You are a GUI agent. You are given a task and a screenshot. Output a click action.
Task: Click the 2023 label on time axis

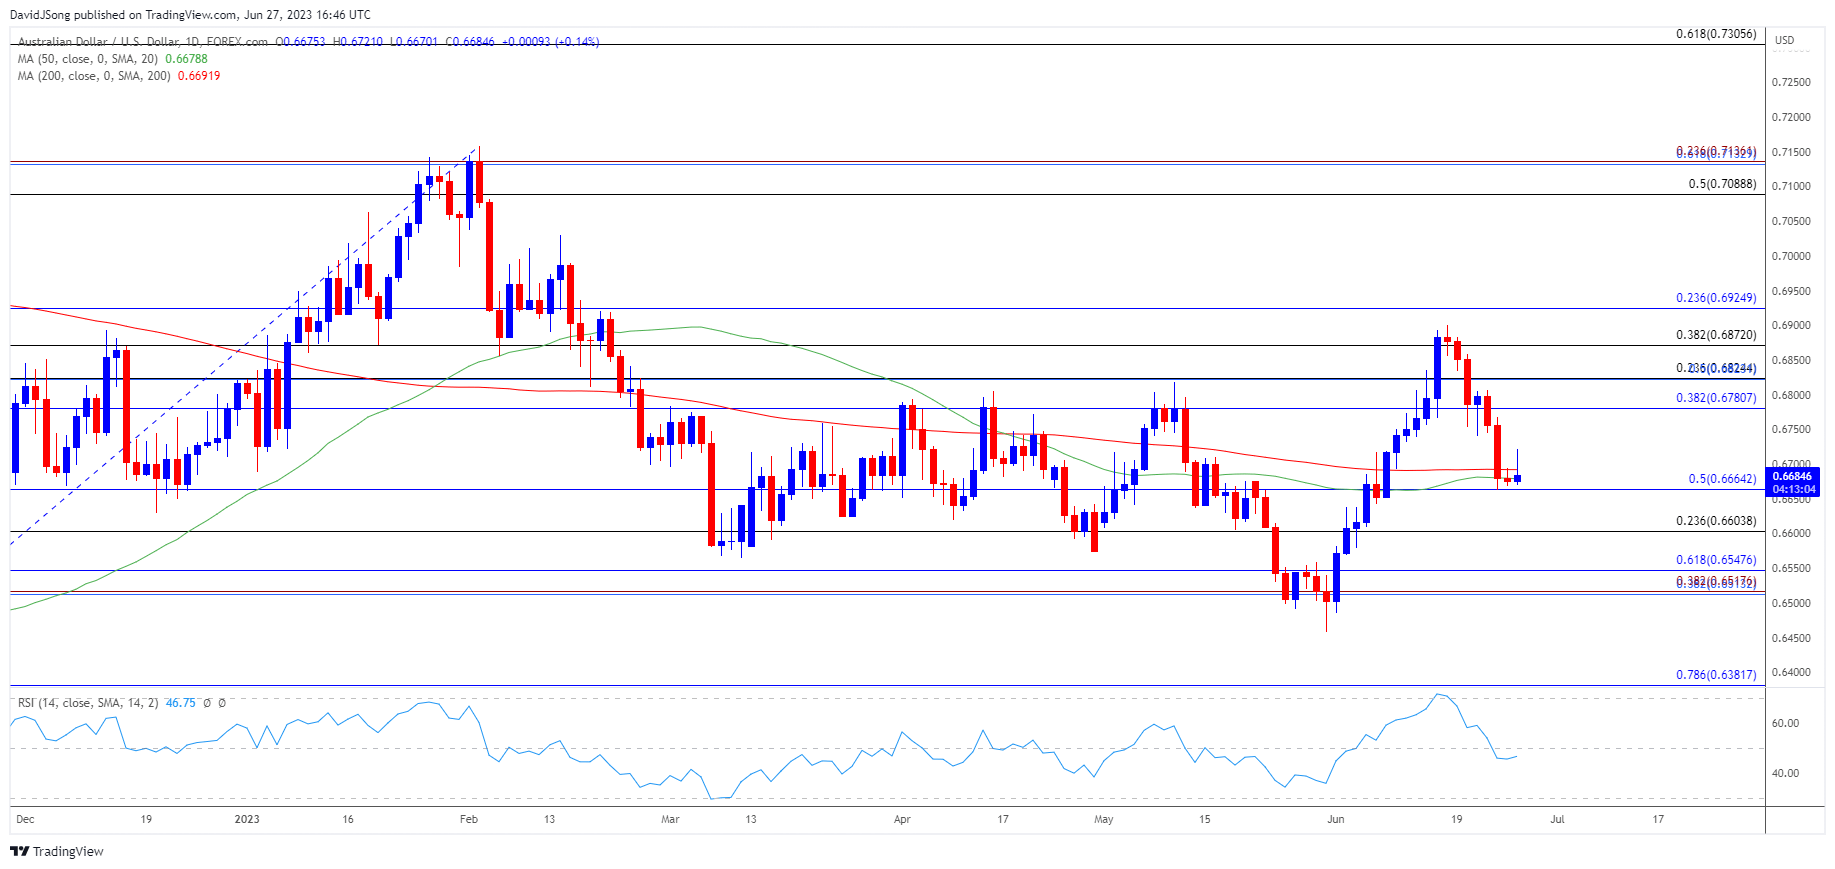coord(247,819)
